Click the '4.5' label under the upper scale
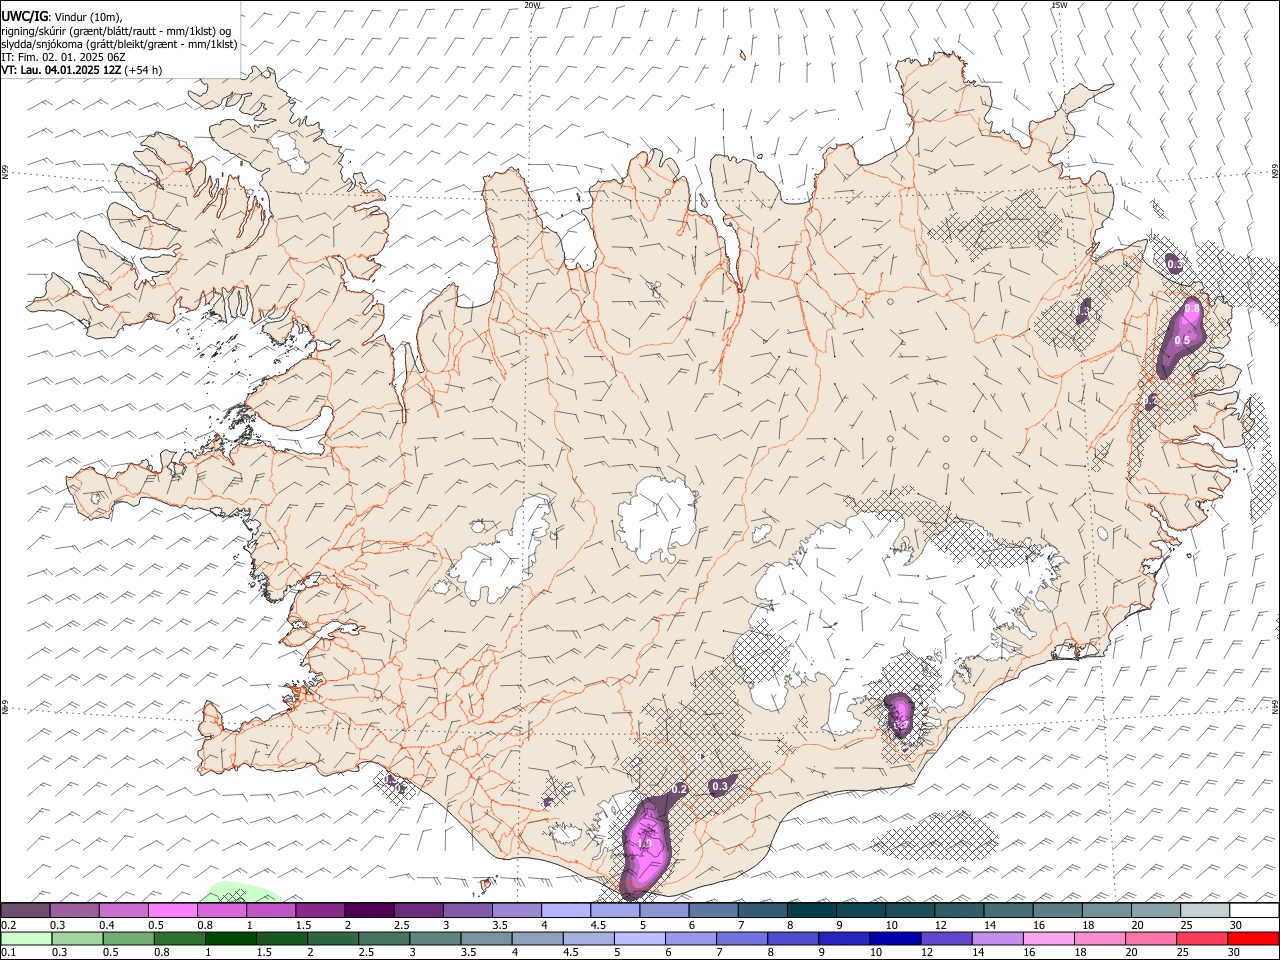The width and height of the screenshot is (1280, 960). tap(598, 925)
